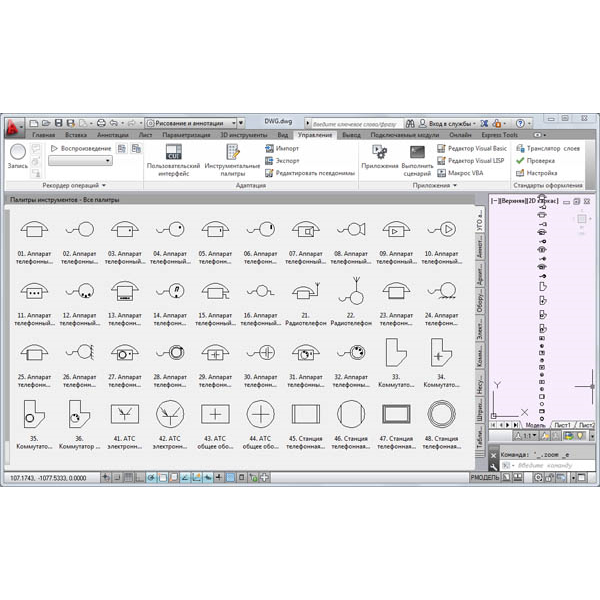This screenshot has height=600, width=600.
Task: Insert symbol 48. Станция телефонная
Action: 441,426
